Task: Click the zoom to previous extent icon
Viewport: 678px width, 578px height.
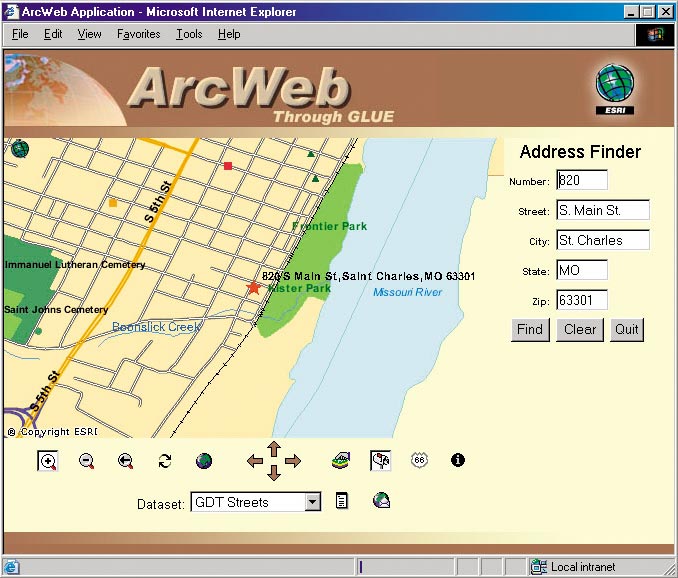Action: [x=125, y=461]
